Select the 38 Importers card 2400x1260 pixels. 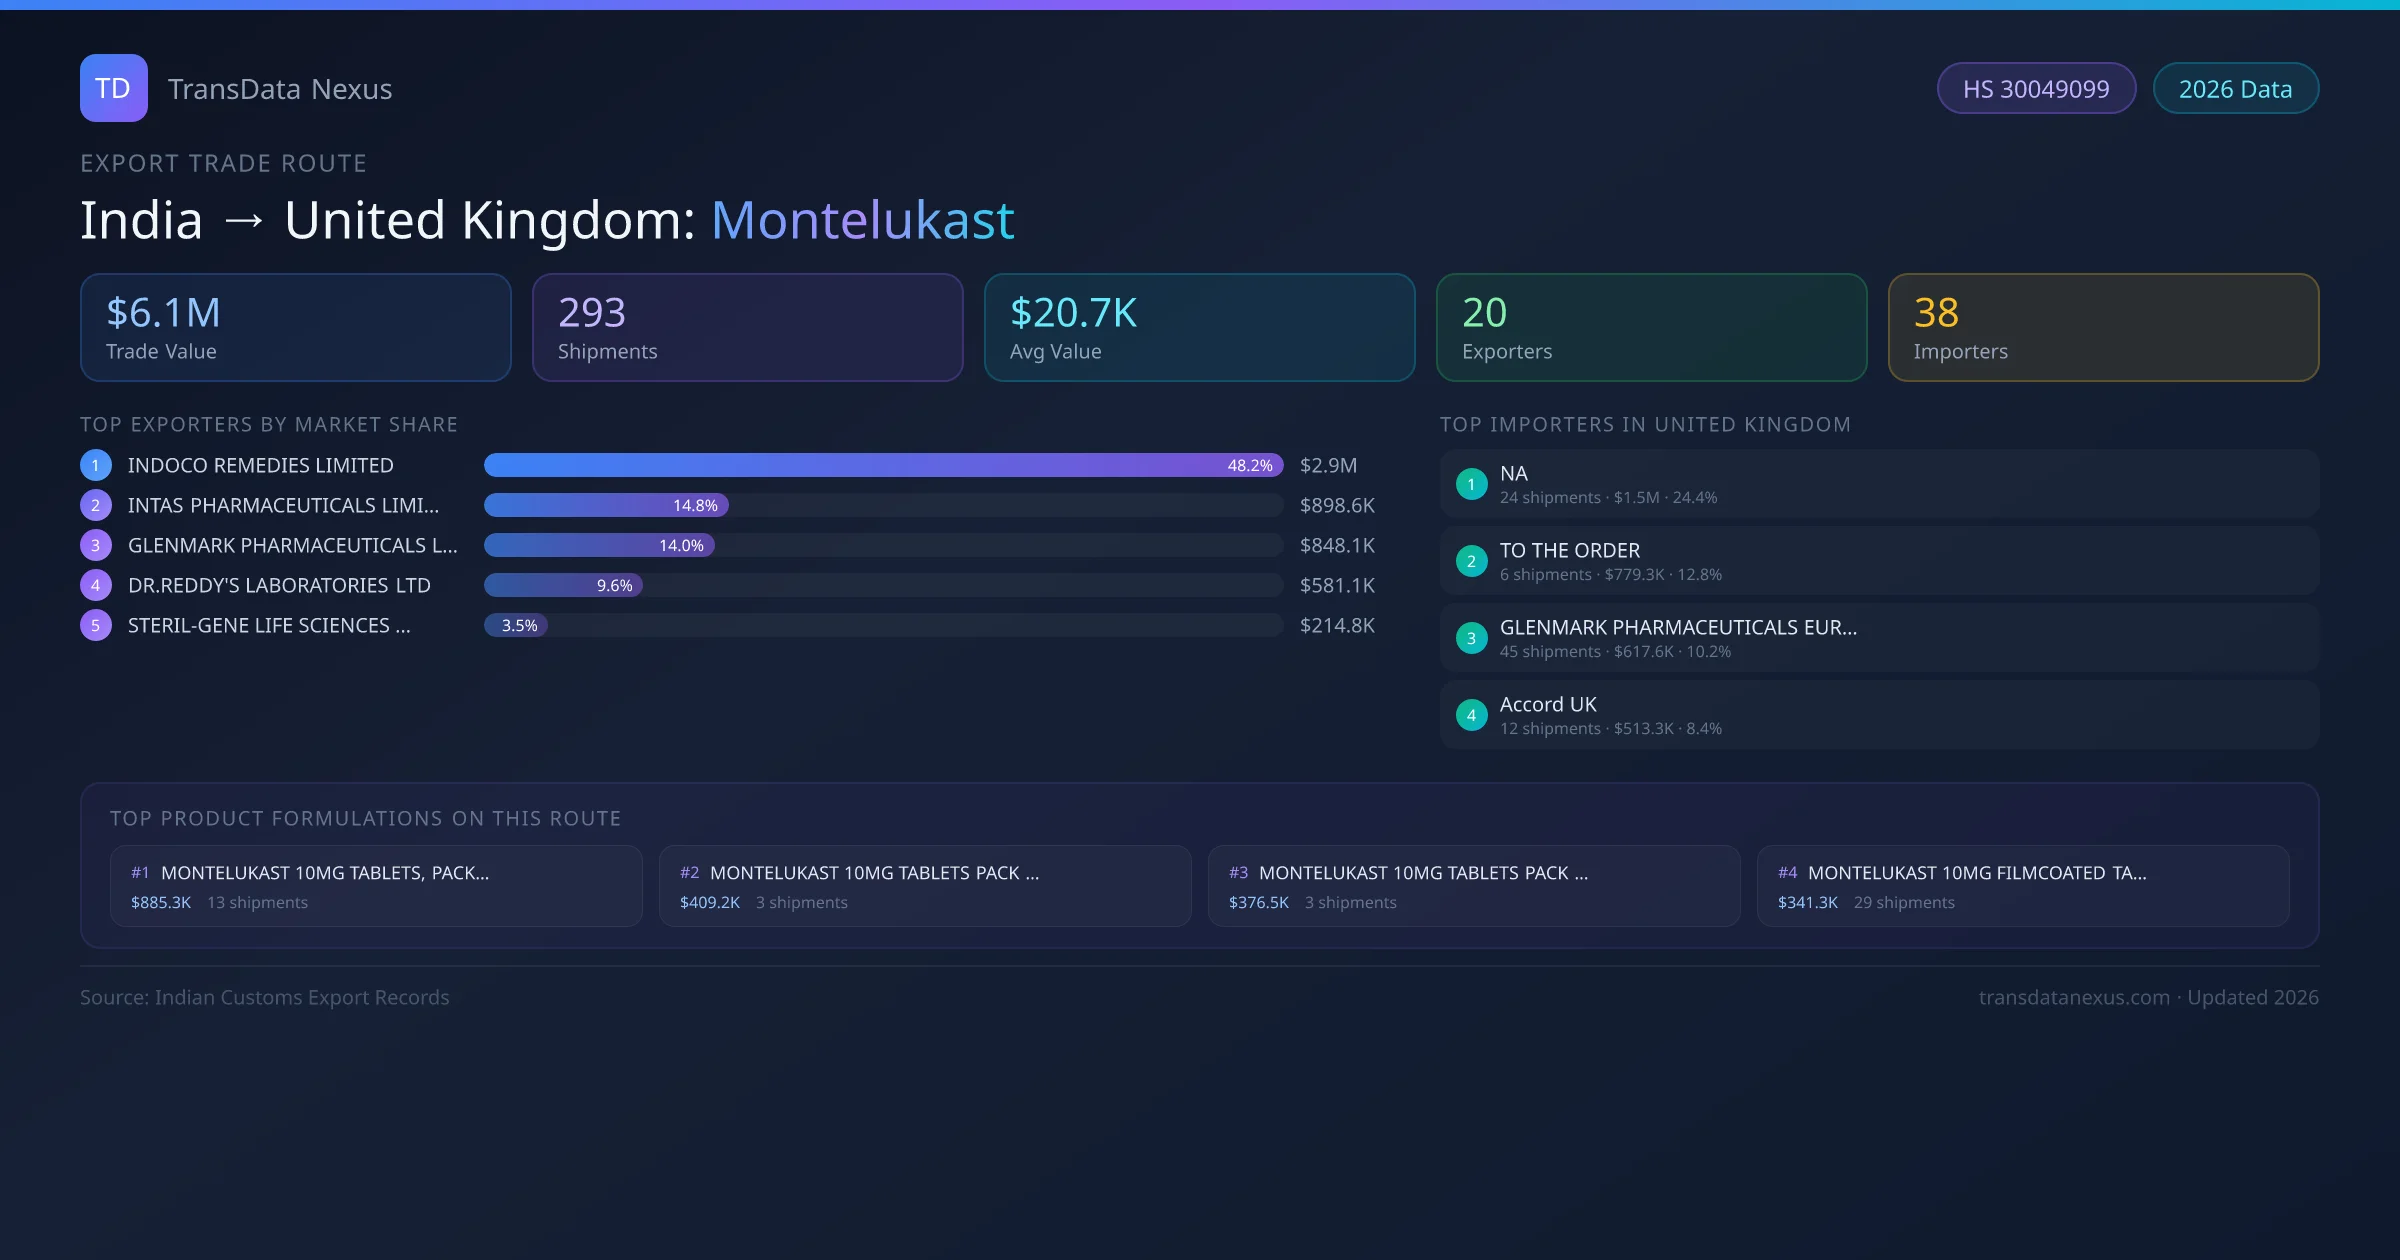point(2103,327)
